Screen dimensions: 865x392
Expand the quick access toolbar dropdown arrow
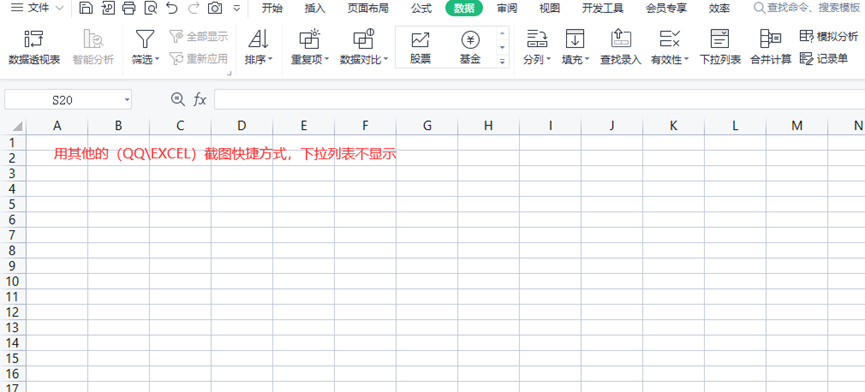[x=237, y=8]
